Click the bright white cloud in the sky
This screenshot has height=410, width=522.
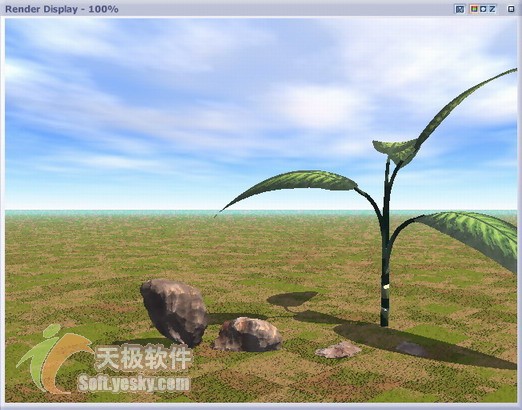point(320,103)
